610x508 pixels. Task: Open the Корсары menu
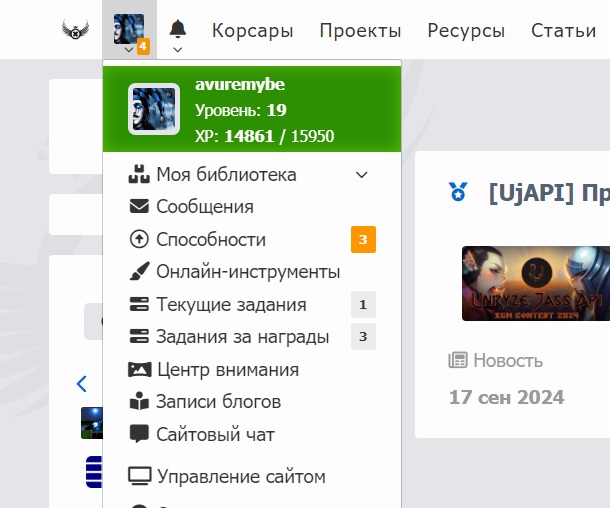pos(252,31)
